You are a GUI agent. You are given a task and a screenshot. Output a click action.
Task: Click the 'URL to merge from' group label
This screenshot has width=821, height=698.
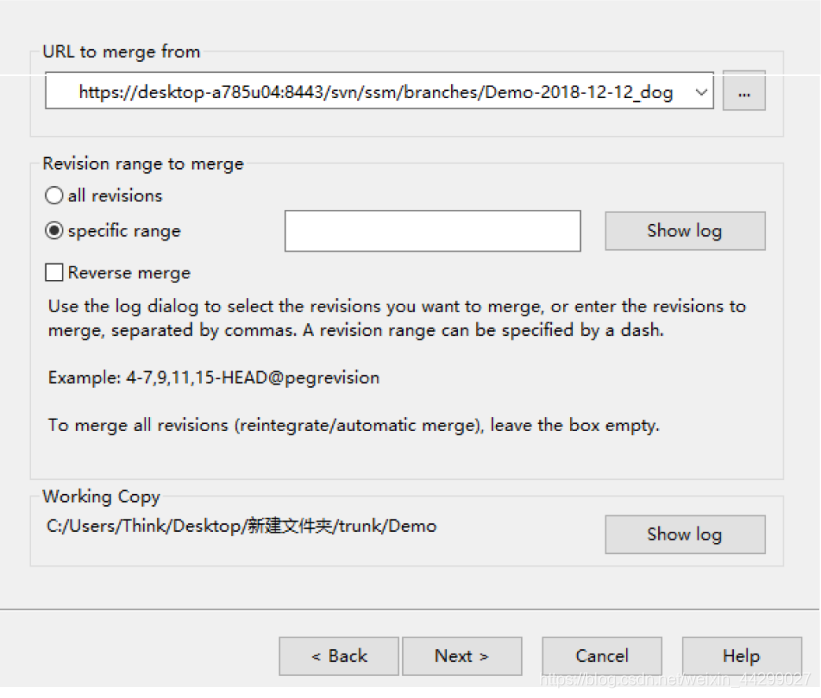click(121, 52)
